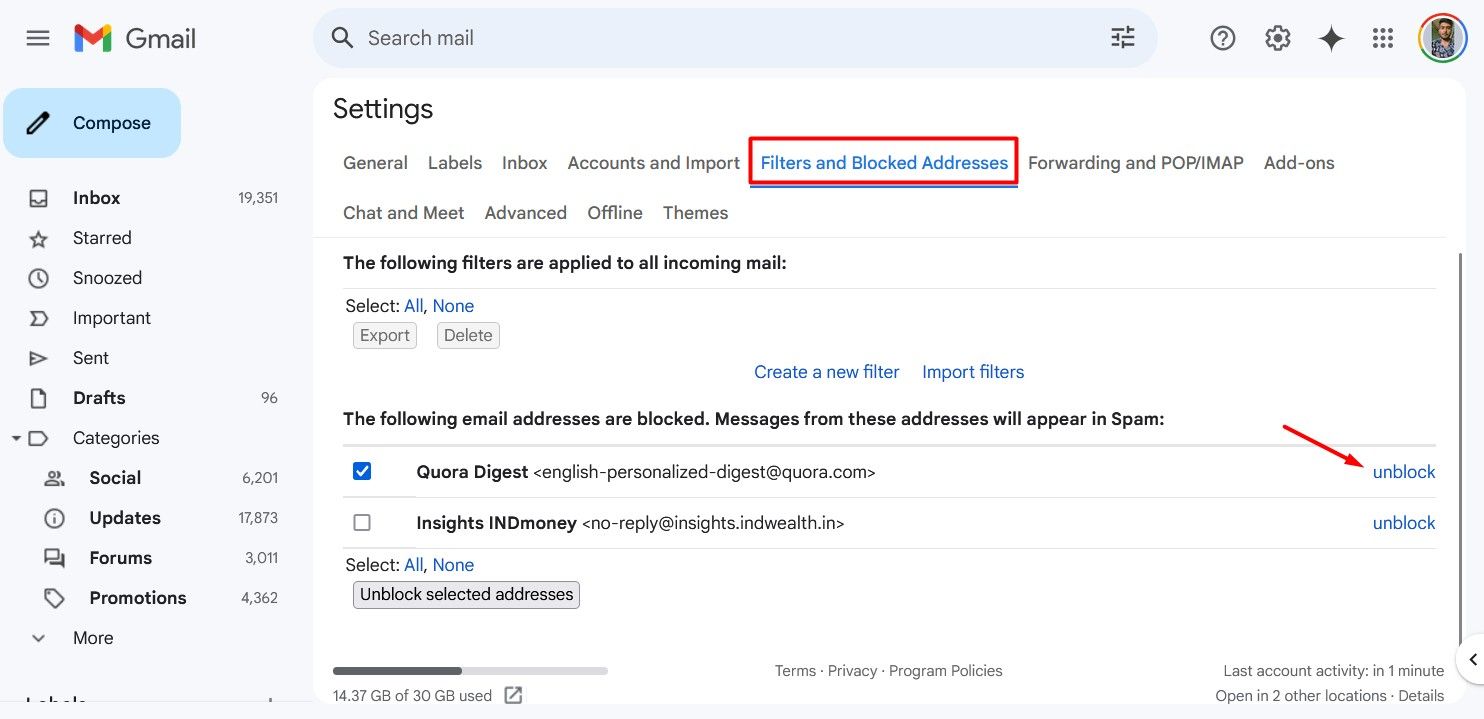Collapse the Categories section
This screenshot has height=719, width=1484.
pyautogui.click(x=16, y=437)
